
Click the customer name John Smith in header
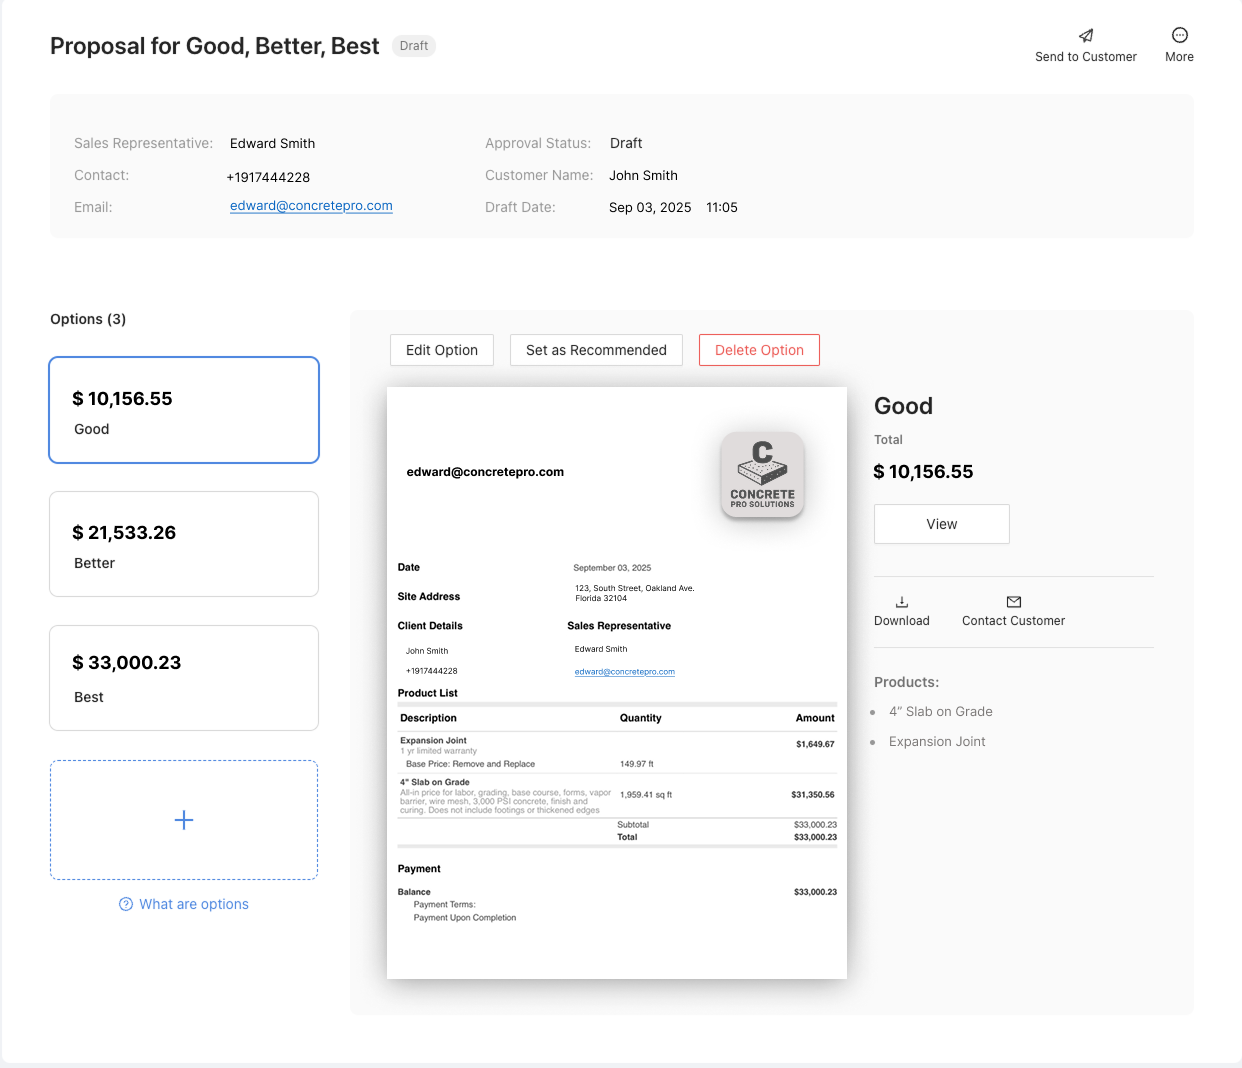coord(643,175)
